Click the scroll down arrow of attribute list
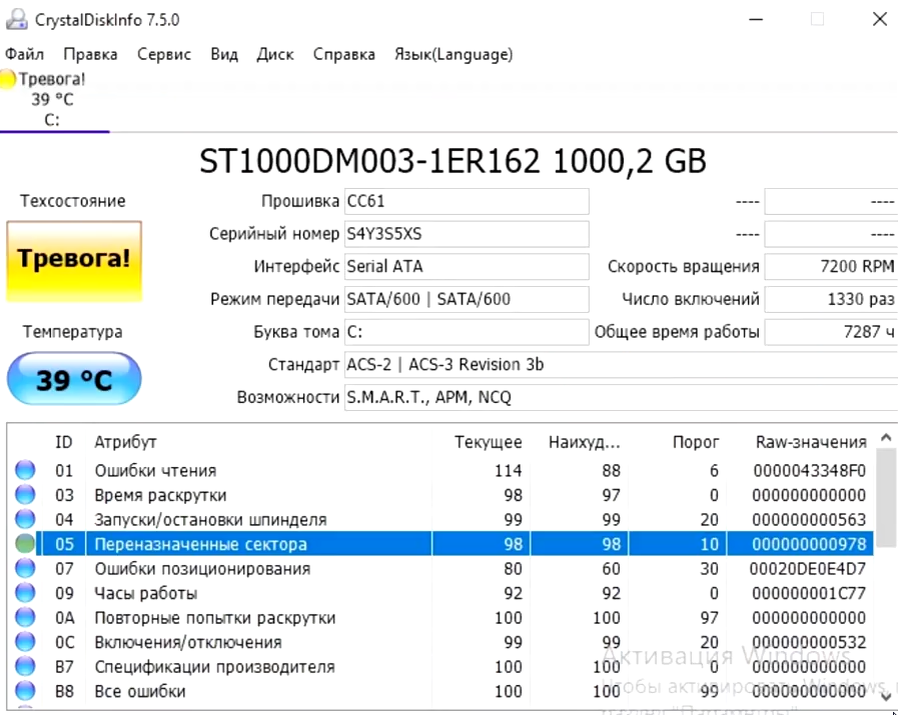This screenshot has width=898, height=715. (886, 697)
